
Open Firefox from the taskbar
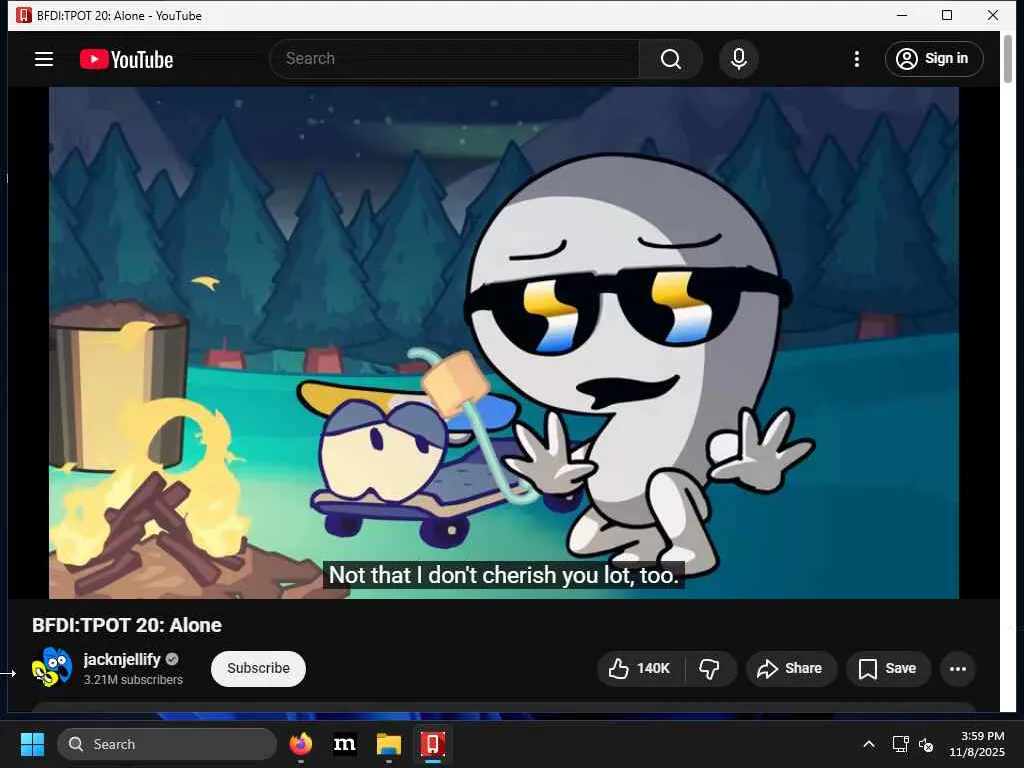tap(300, 744)
